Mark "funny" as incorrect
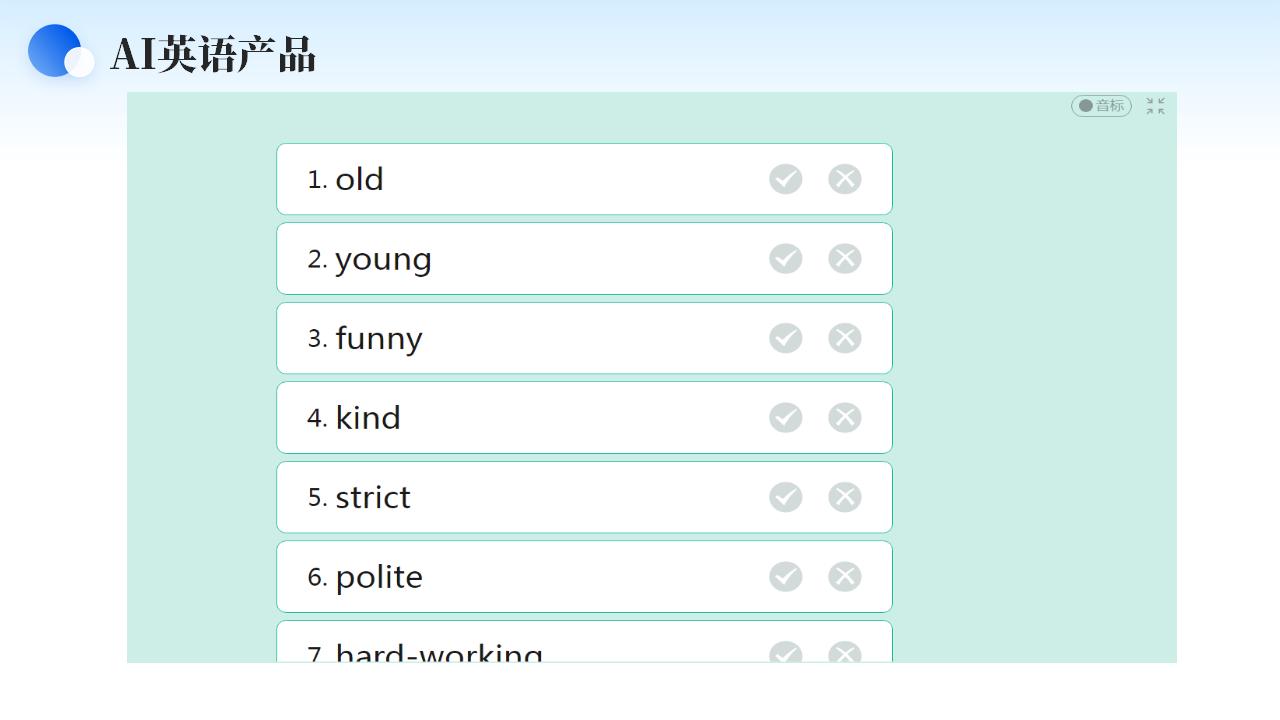This screenshot has width=1280, height=720. (x=844, y=338)
